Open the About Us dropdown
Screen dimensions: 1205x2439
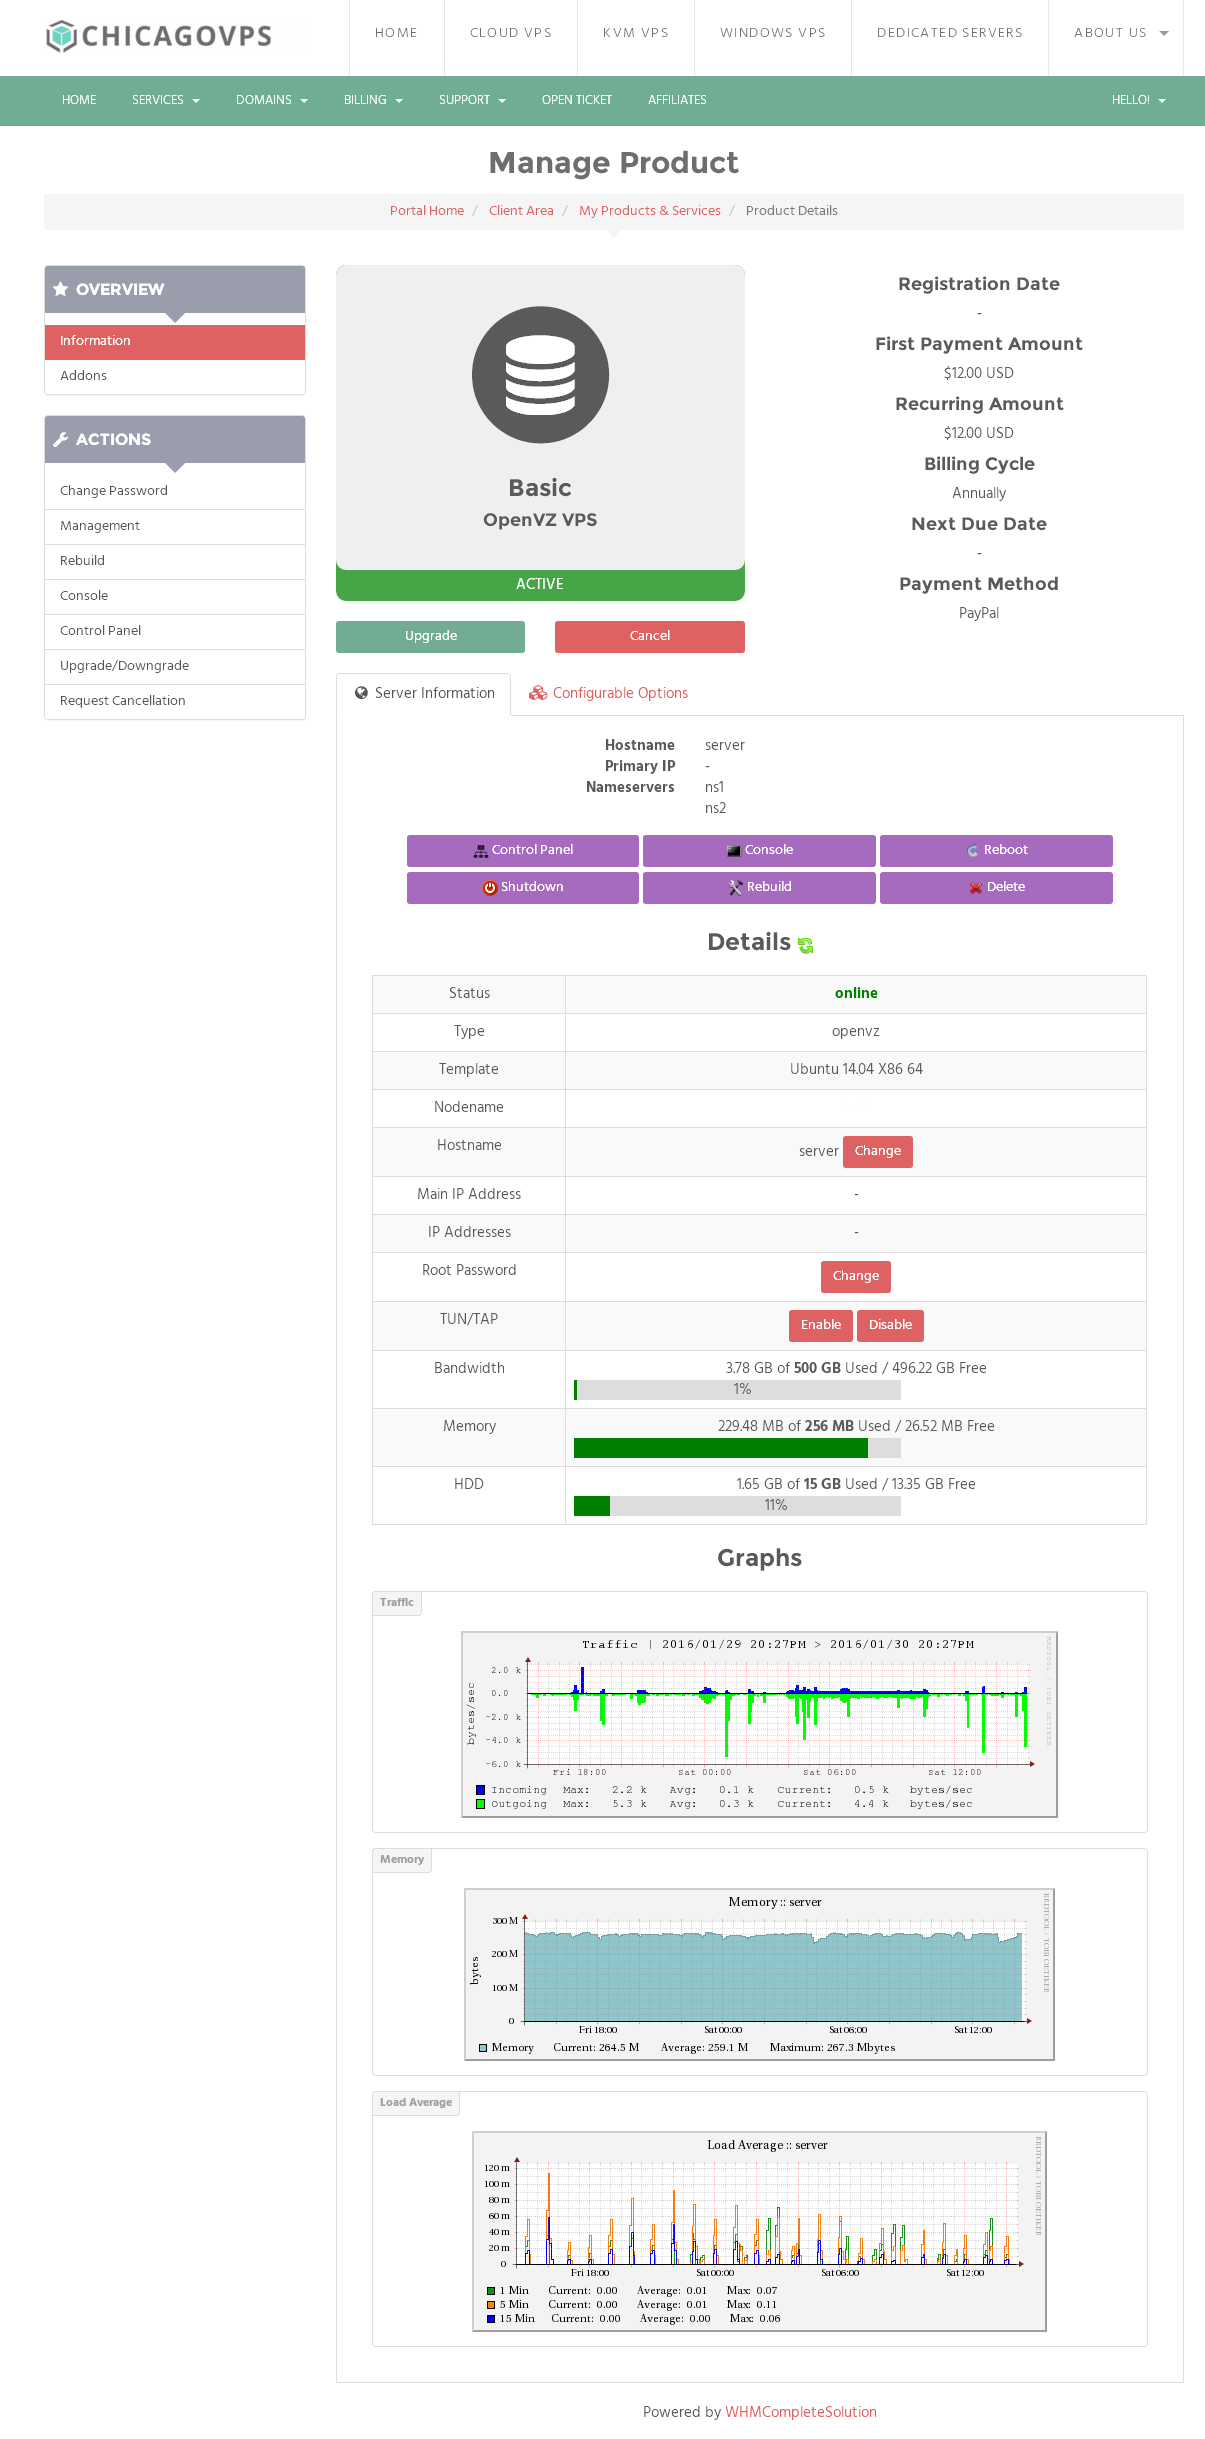[1120, 33]
